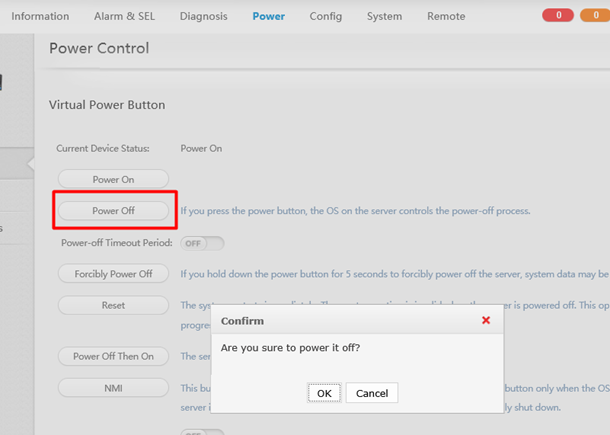Navigate to the System tab
Image resolution: width=610 pixels, height=435 pixels.
pyautogui.click(x=384, y=16)
